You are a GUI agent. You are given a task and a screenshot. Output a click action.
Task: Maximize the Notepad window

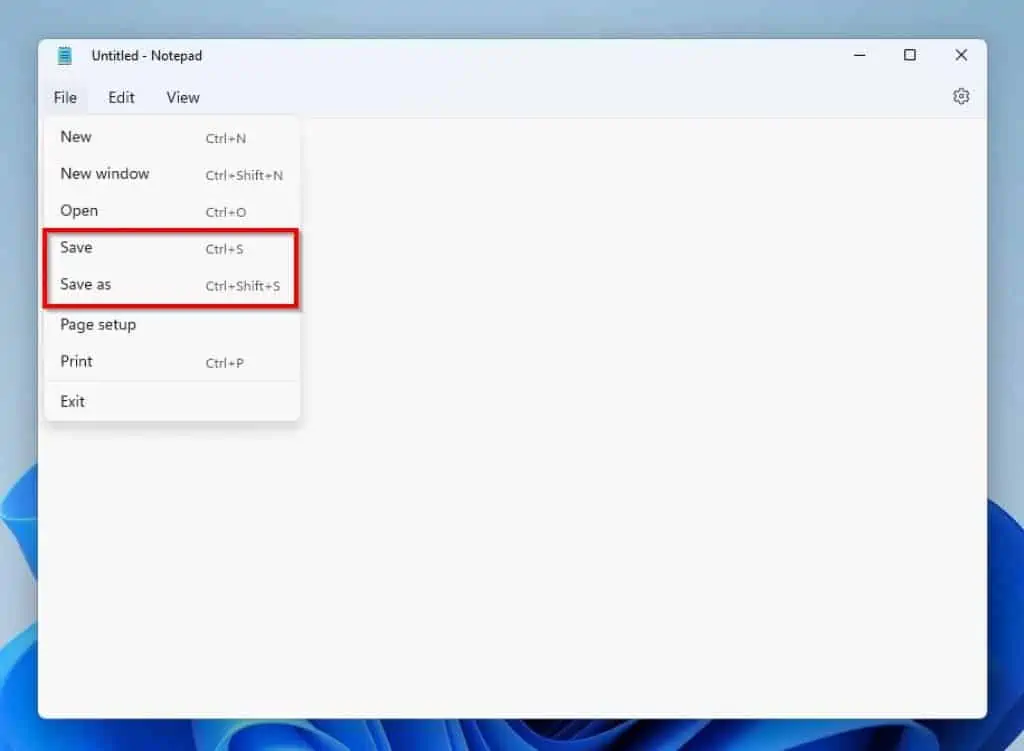[x=910, y=56]
